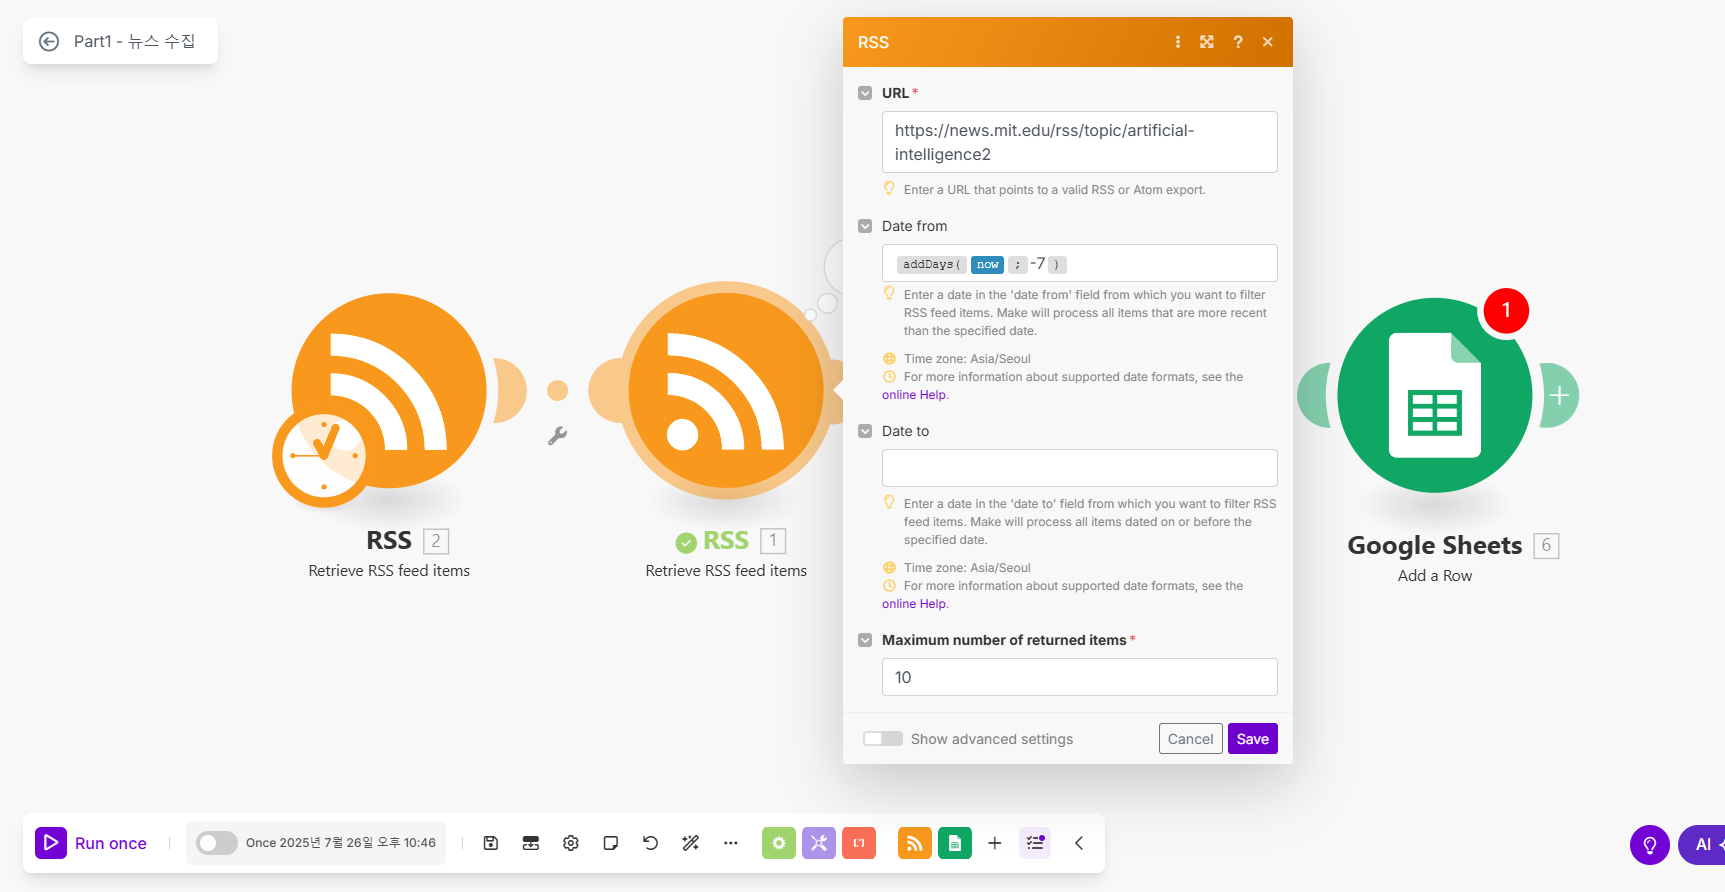Image resolution: width=1725 pixels, height=892 pixels.
Task: Click the red notification badge on Google Sheets
Action: (1506, 311)
